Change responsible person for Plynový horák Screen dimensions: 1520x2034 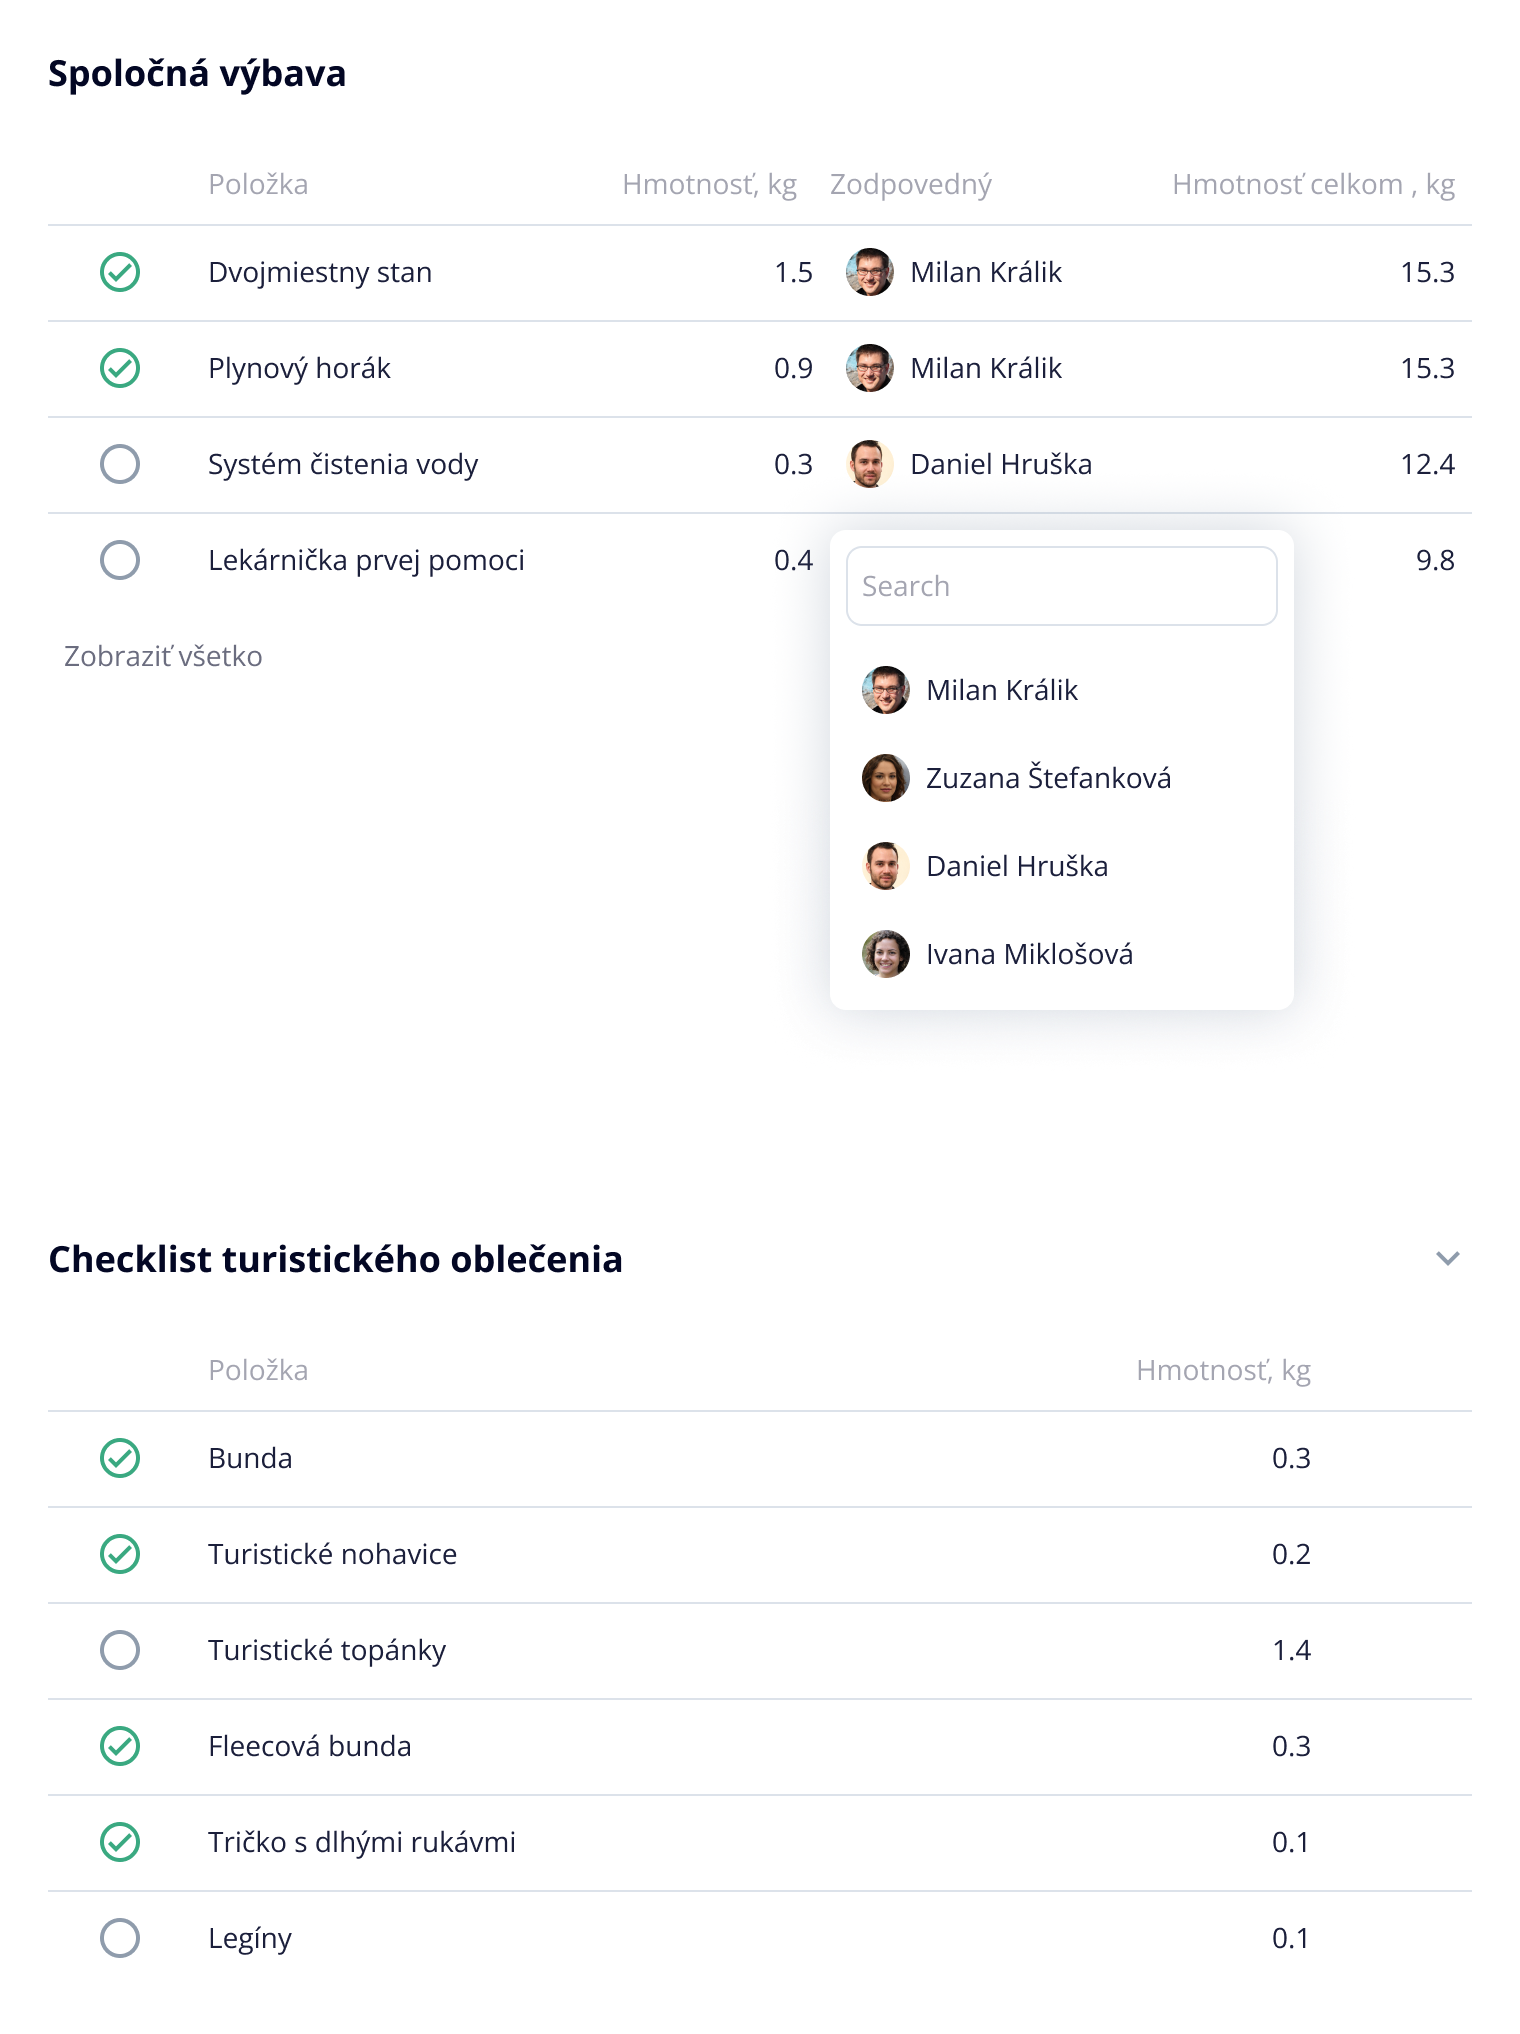(x=985, y=368)
